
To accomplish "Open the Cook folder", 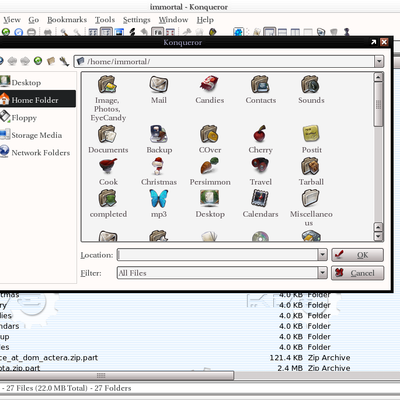I will click(108, 166).
